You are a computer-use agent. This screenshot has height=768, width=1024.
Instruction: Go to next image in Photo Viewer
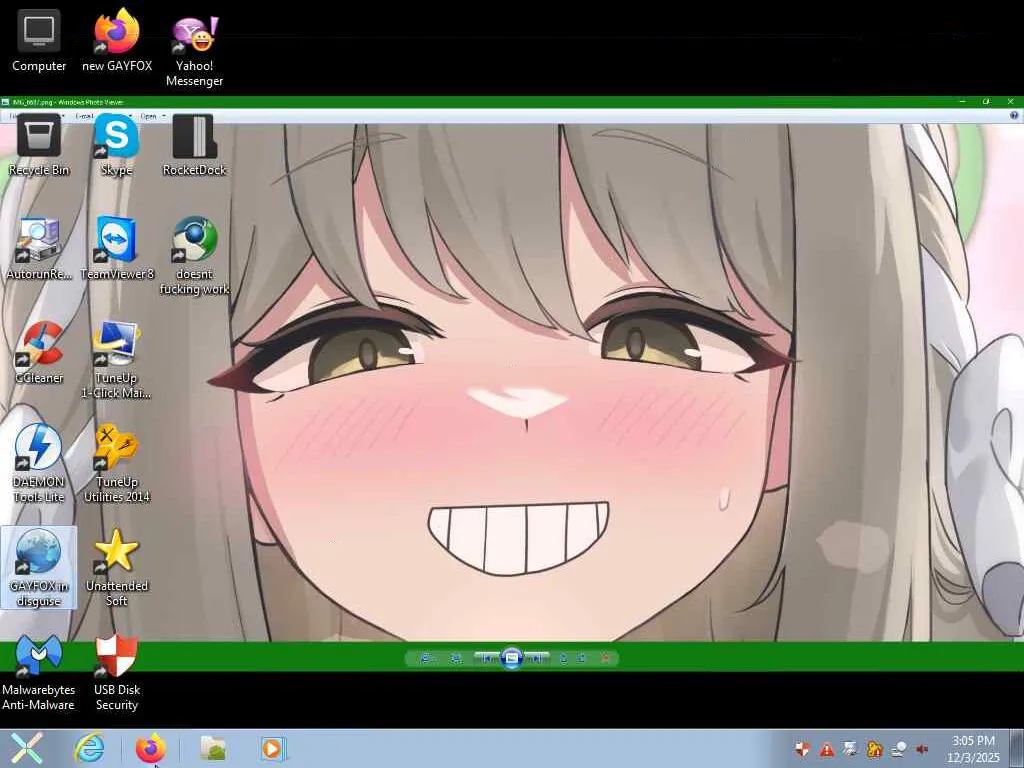[x=536, y=658]
